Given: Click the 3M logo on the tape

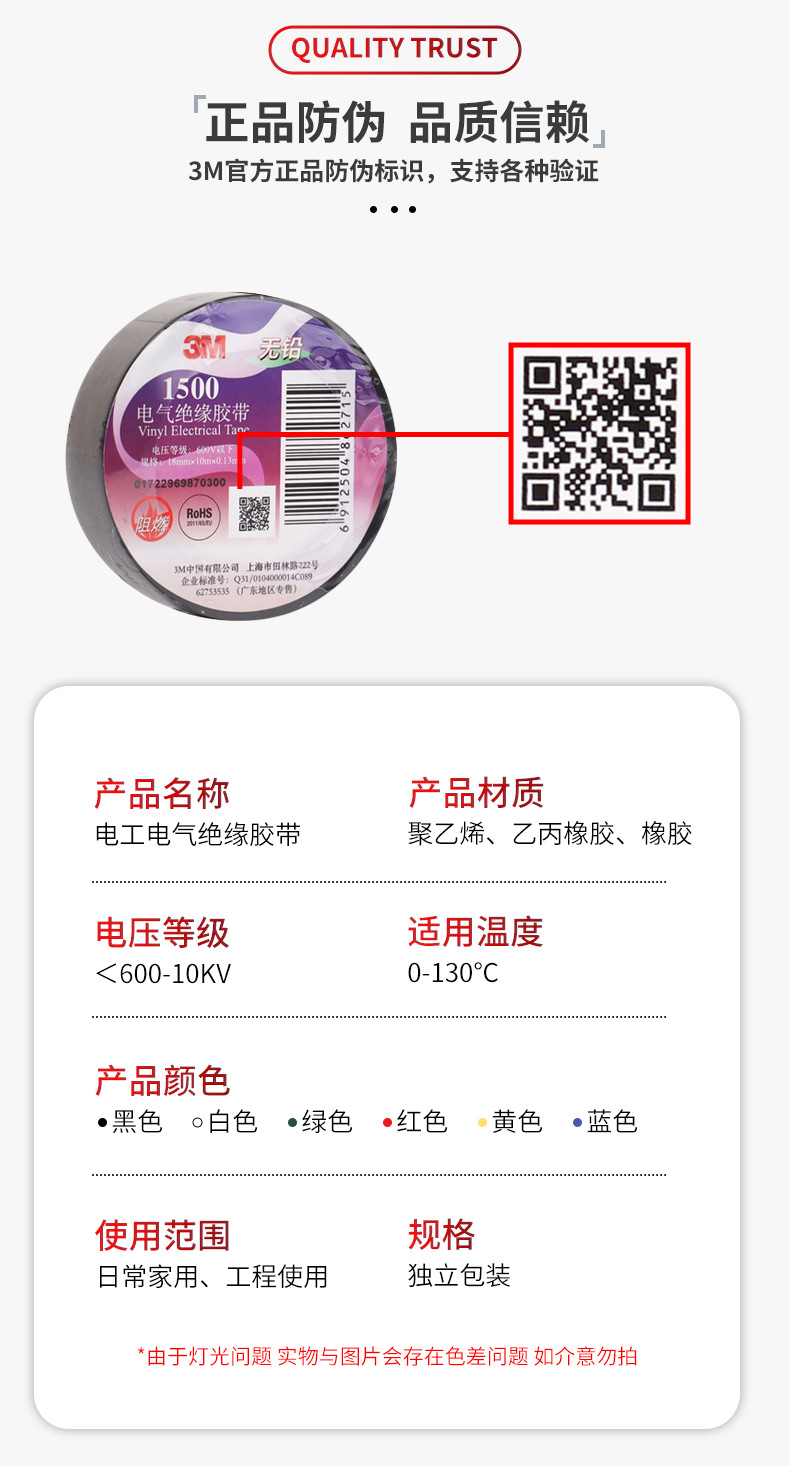Looking at the screenshot, I should point(204,348).
